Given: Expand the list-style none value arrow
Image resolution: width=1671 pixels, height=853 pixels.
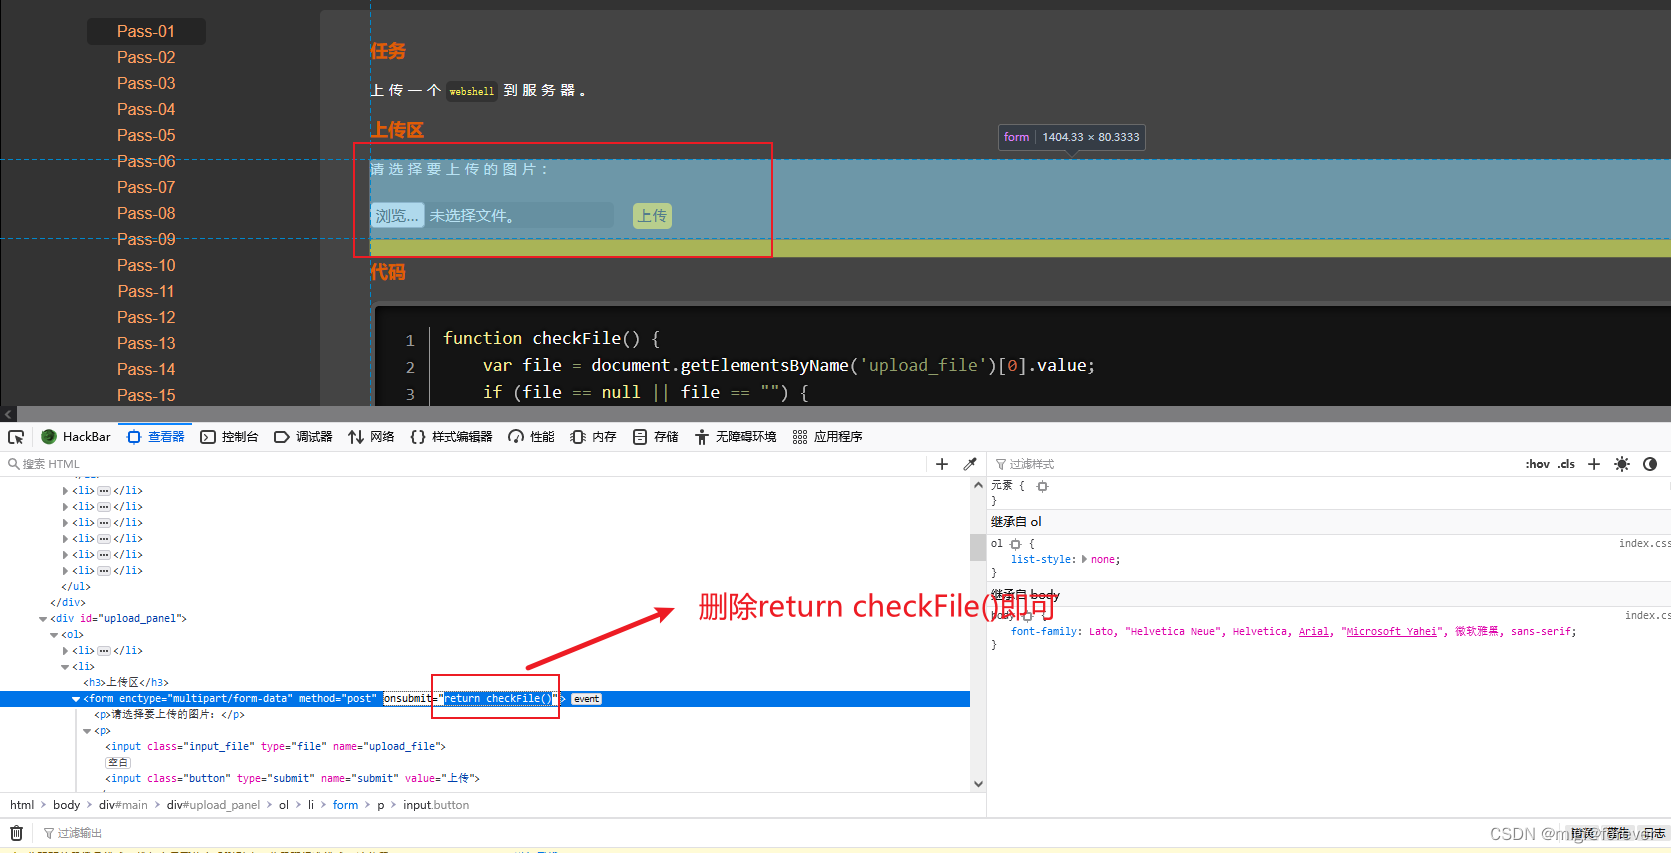Looking at the screenshot, I should pyautogui.click(x=1085, y=559).
